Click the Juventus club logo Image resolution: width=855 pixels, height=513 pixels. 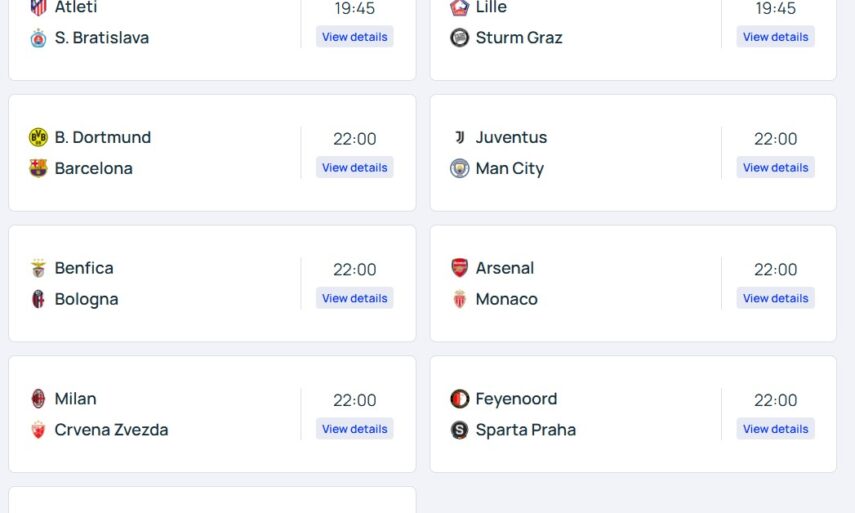pos(459,137)
